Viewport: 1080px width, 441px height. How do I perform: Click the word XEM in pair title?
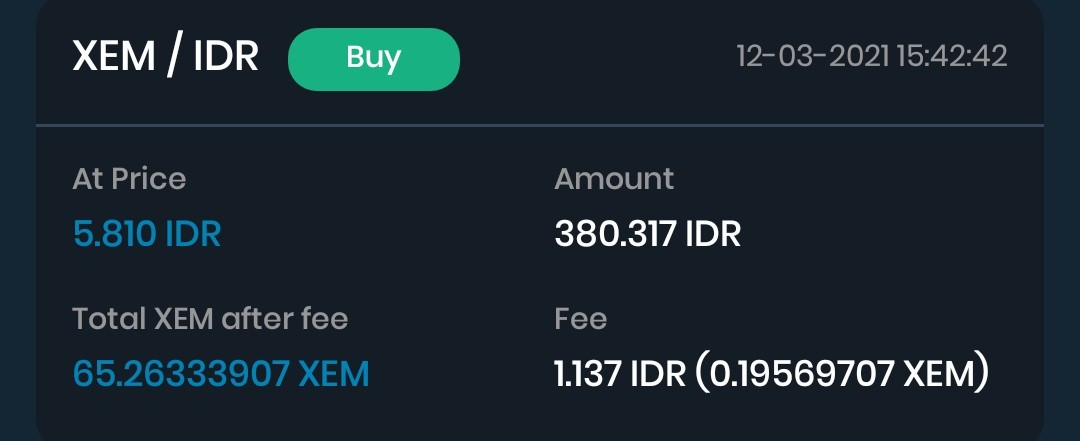[114, 57]
